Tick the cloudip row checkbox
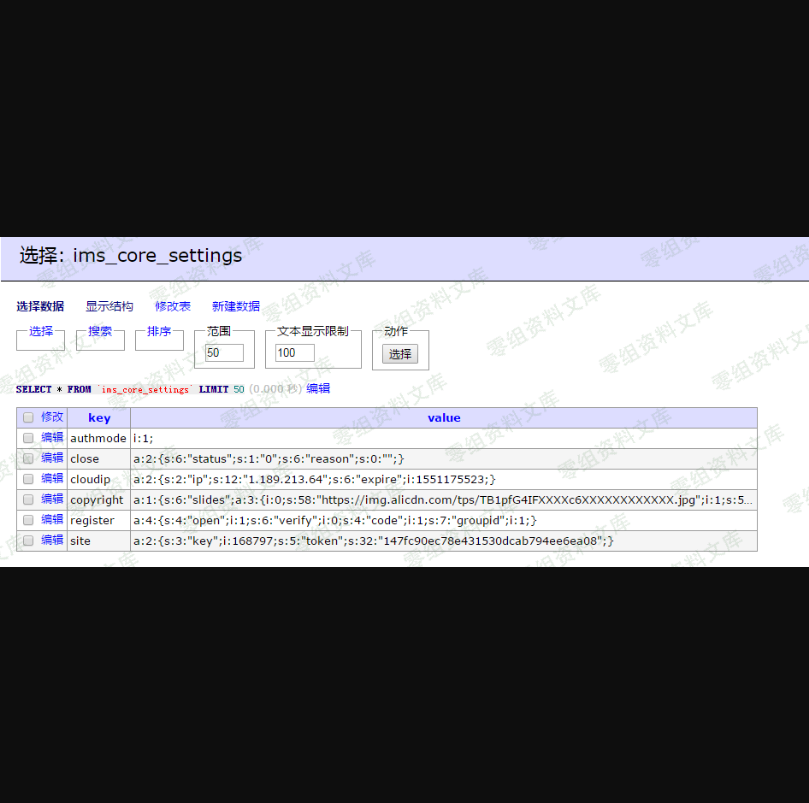 [28, 479]
